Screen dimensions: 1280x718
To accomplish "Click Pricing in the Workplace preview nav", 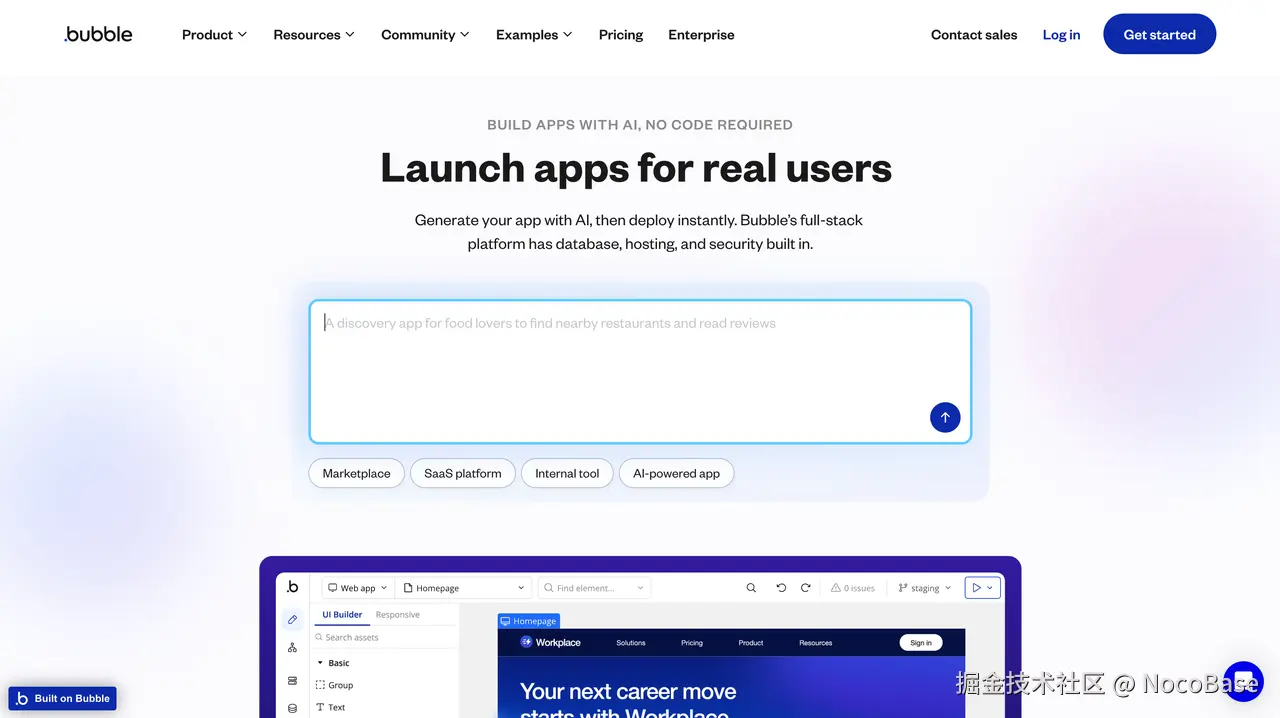I will click(x=692, y=643).
